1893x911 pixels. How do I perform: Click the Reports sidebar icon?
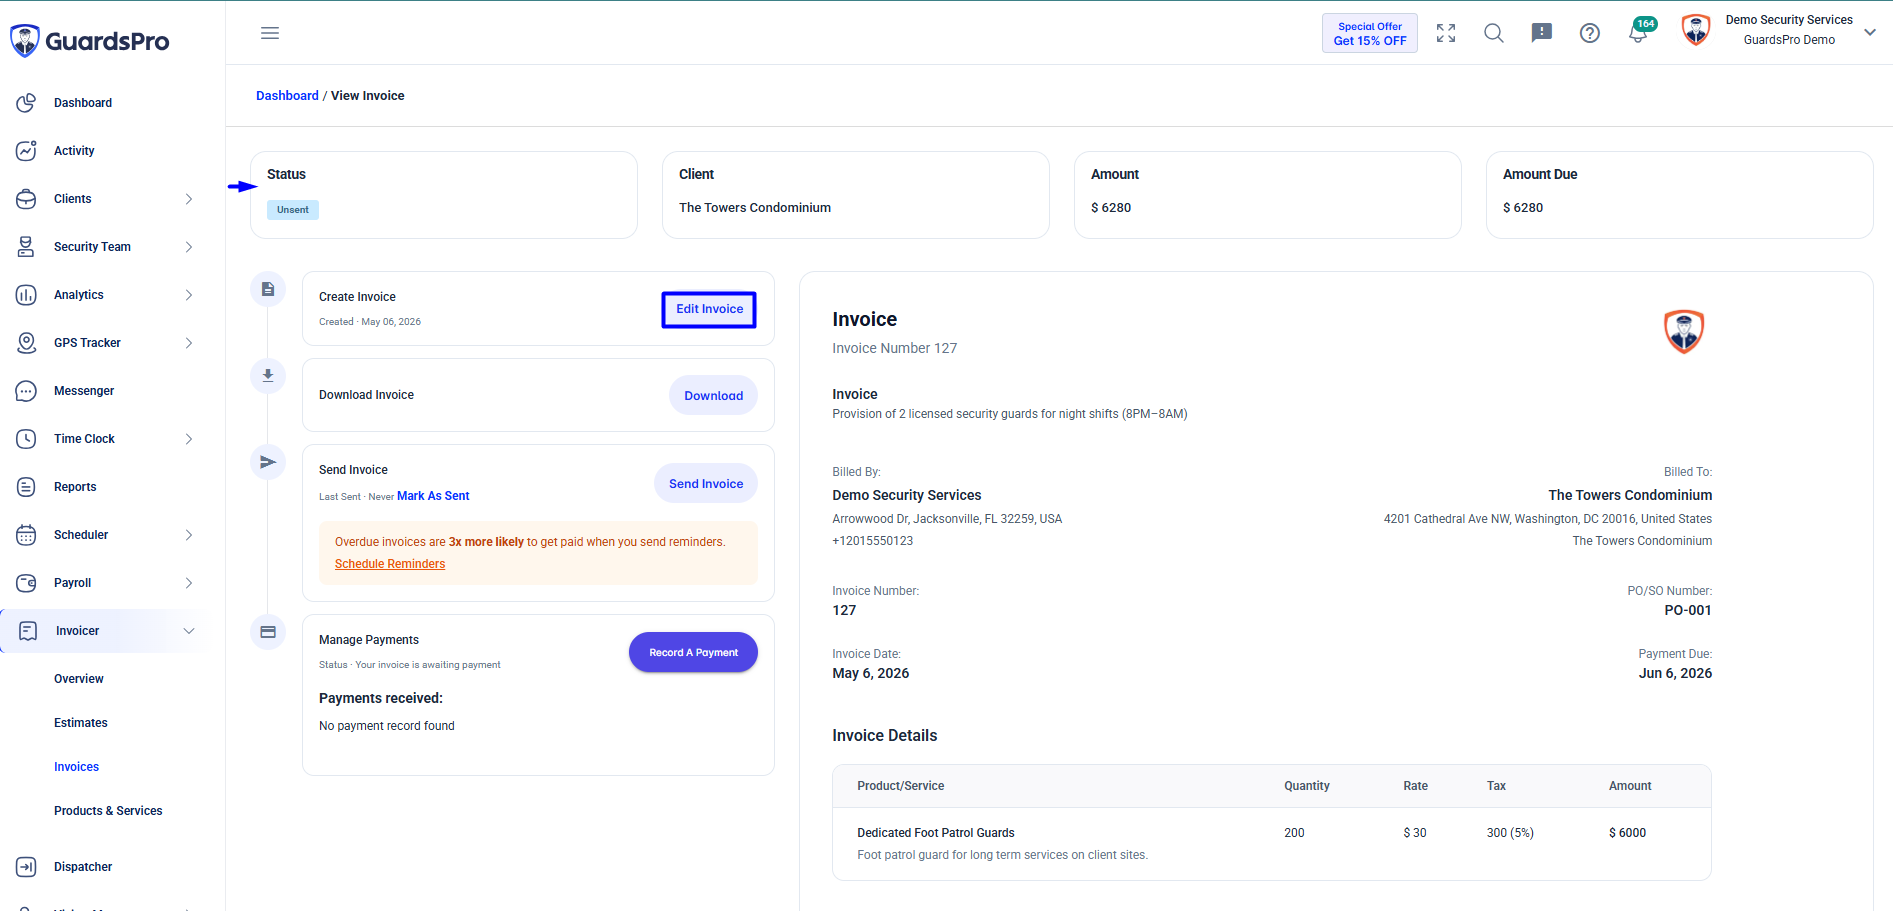pyautogui.click(x=27, y=487)
